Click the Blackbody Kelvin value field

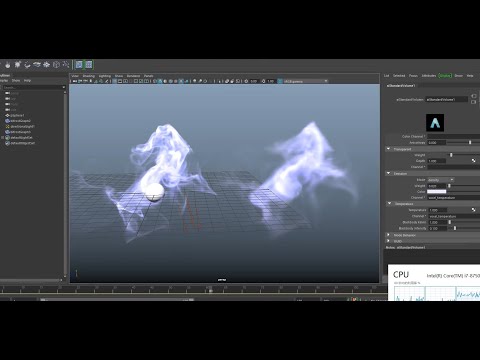coord(437,222)
